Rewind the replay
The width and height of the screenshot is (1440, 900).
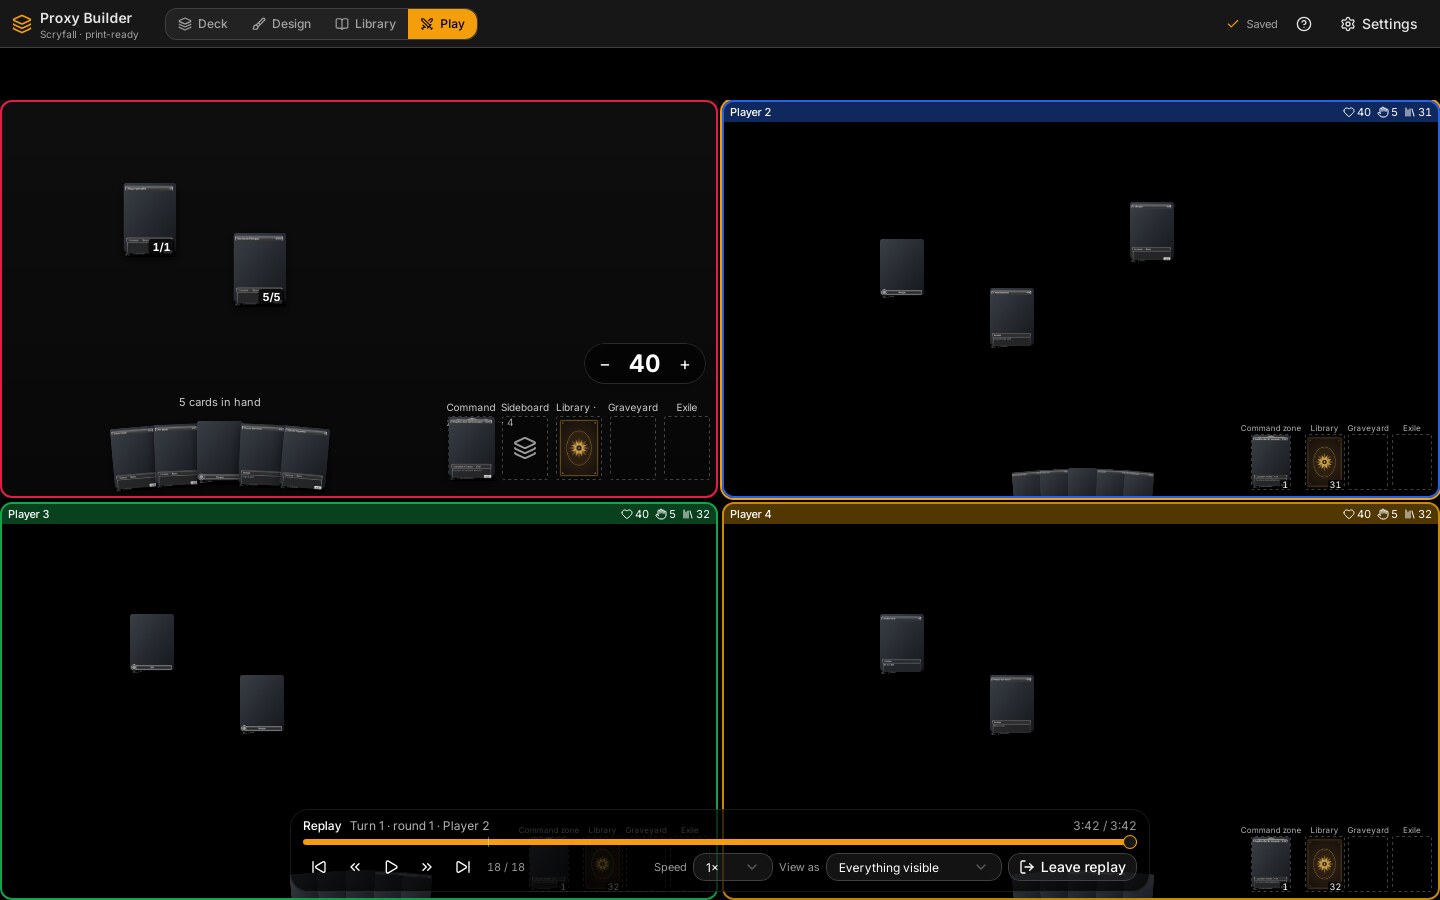coord(355,867)
